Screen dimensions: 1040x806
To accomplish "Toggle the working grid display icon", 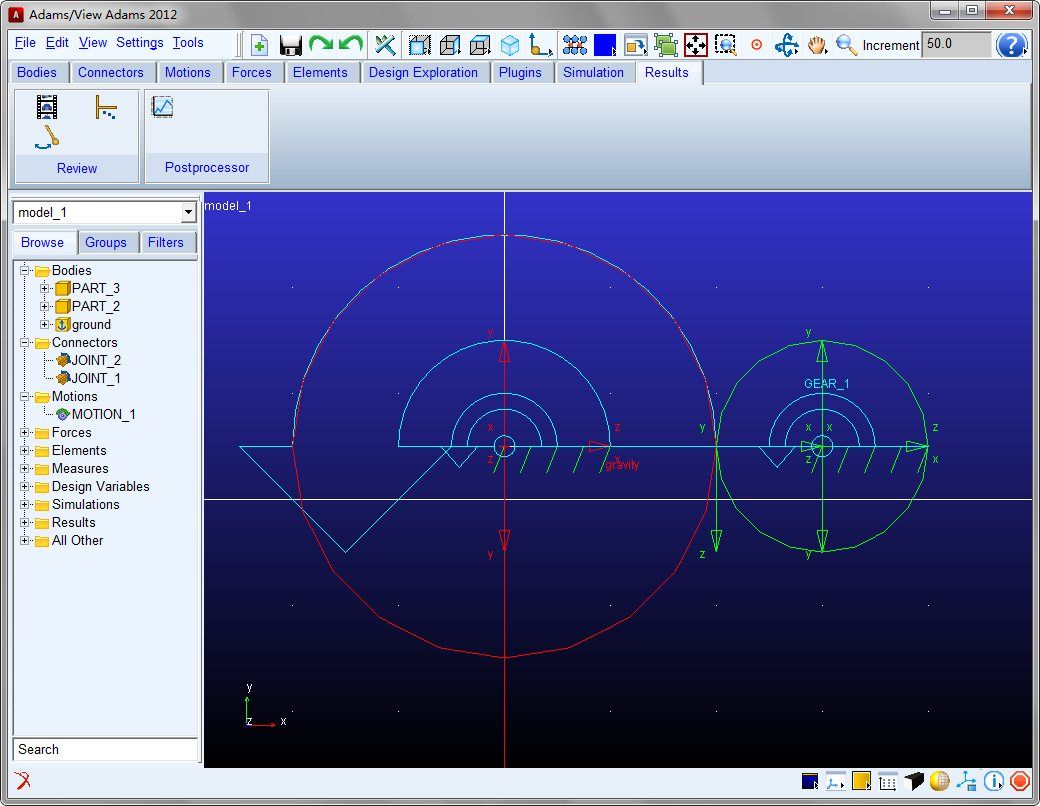I will coord(887,781).
